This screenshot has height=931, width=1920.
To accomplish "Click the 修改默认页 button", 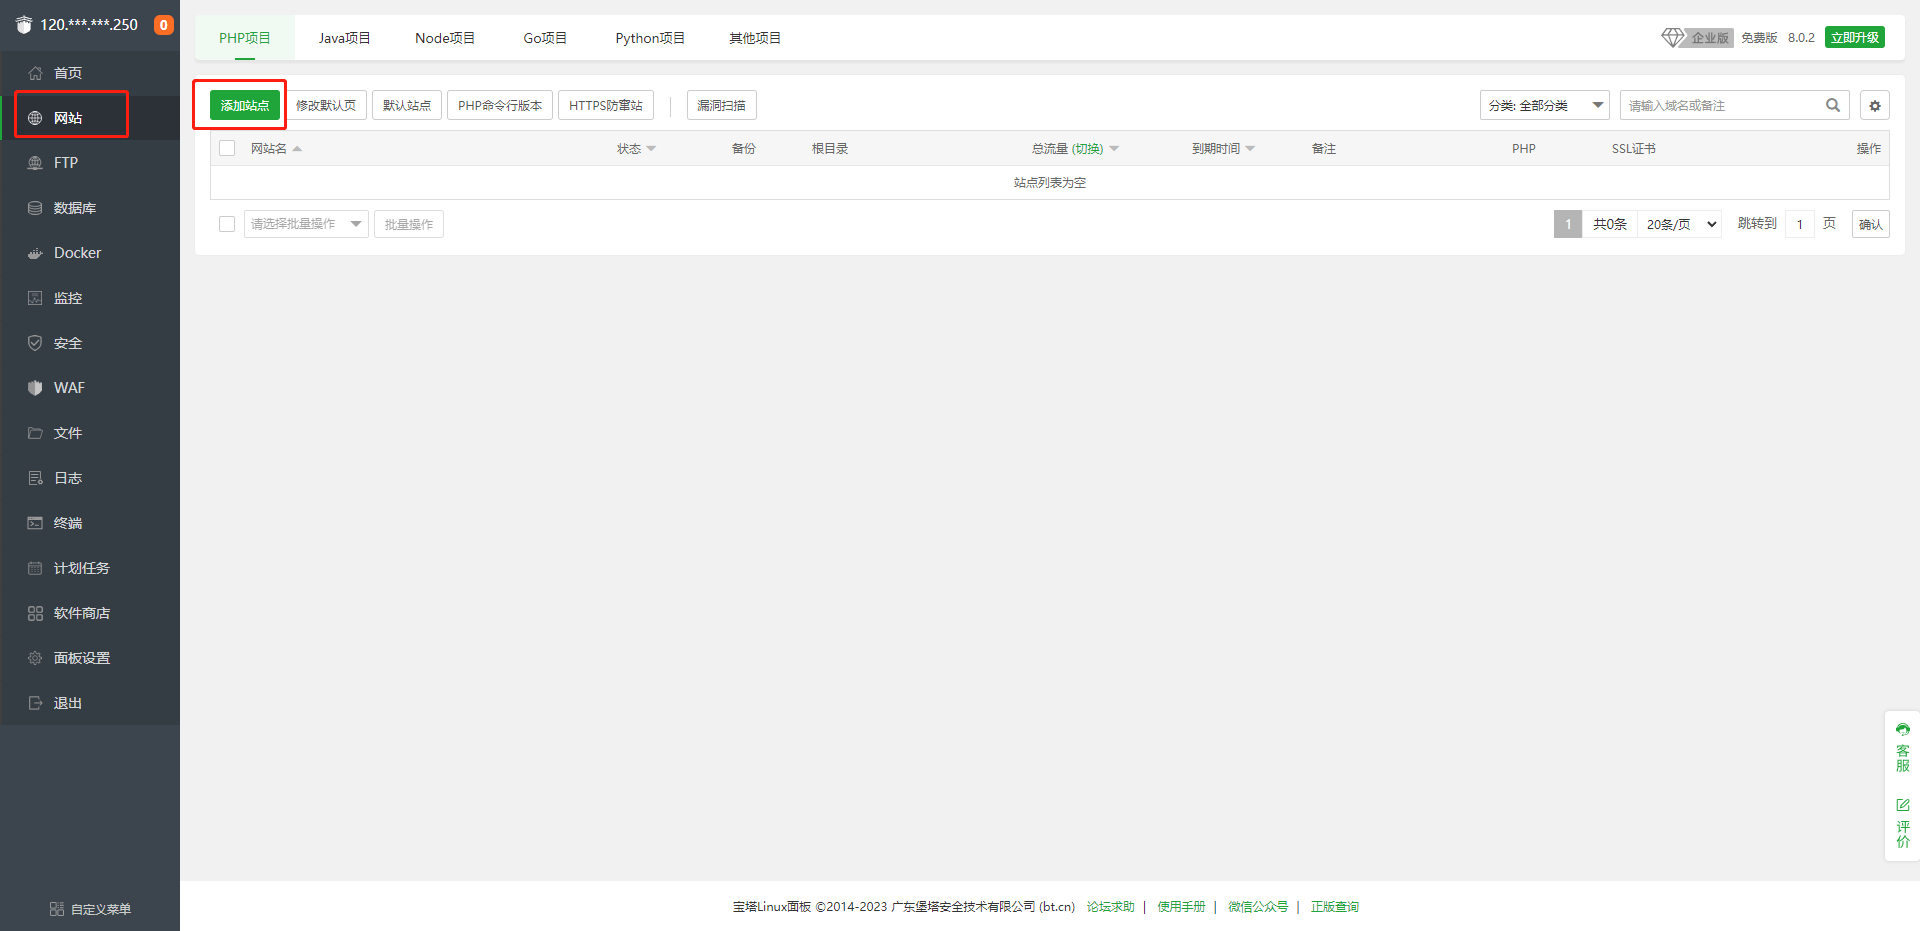I will point(326,105).
